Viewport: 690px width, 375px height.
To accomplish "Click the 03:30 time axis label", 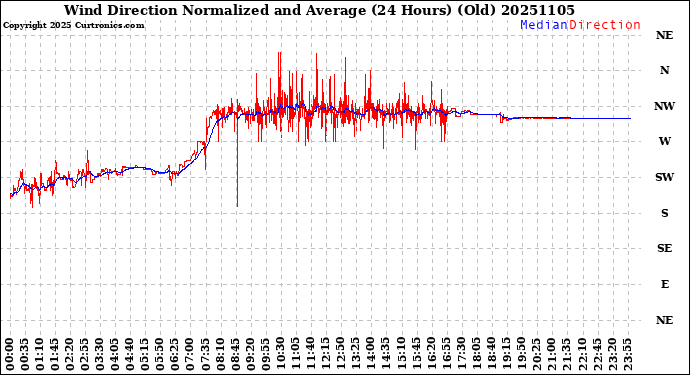I will [100, 355].
